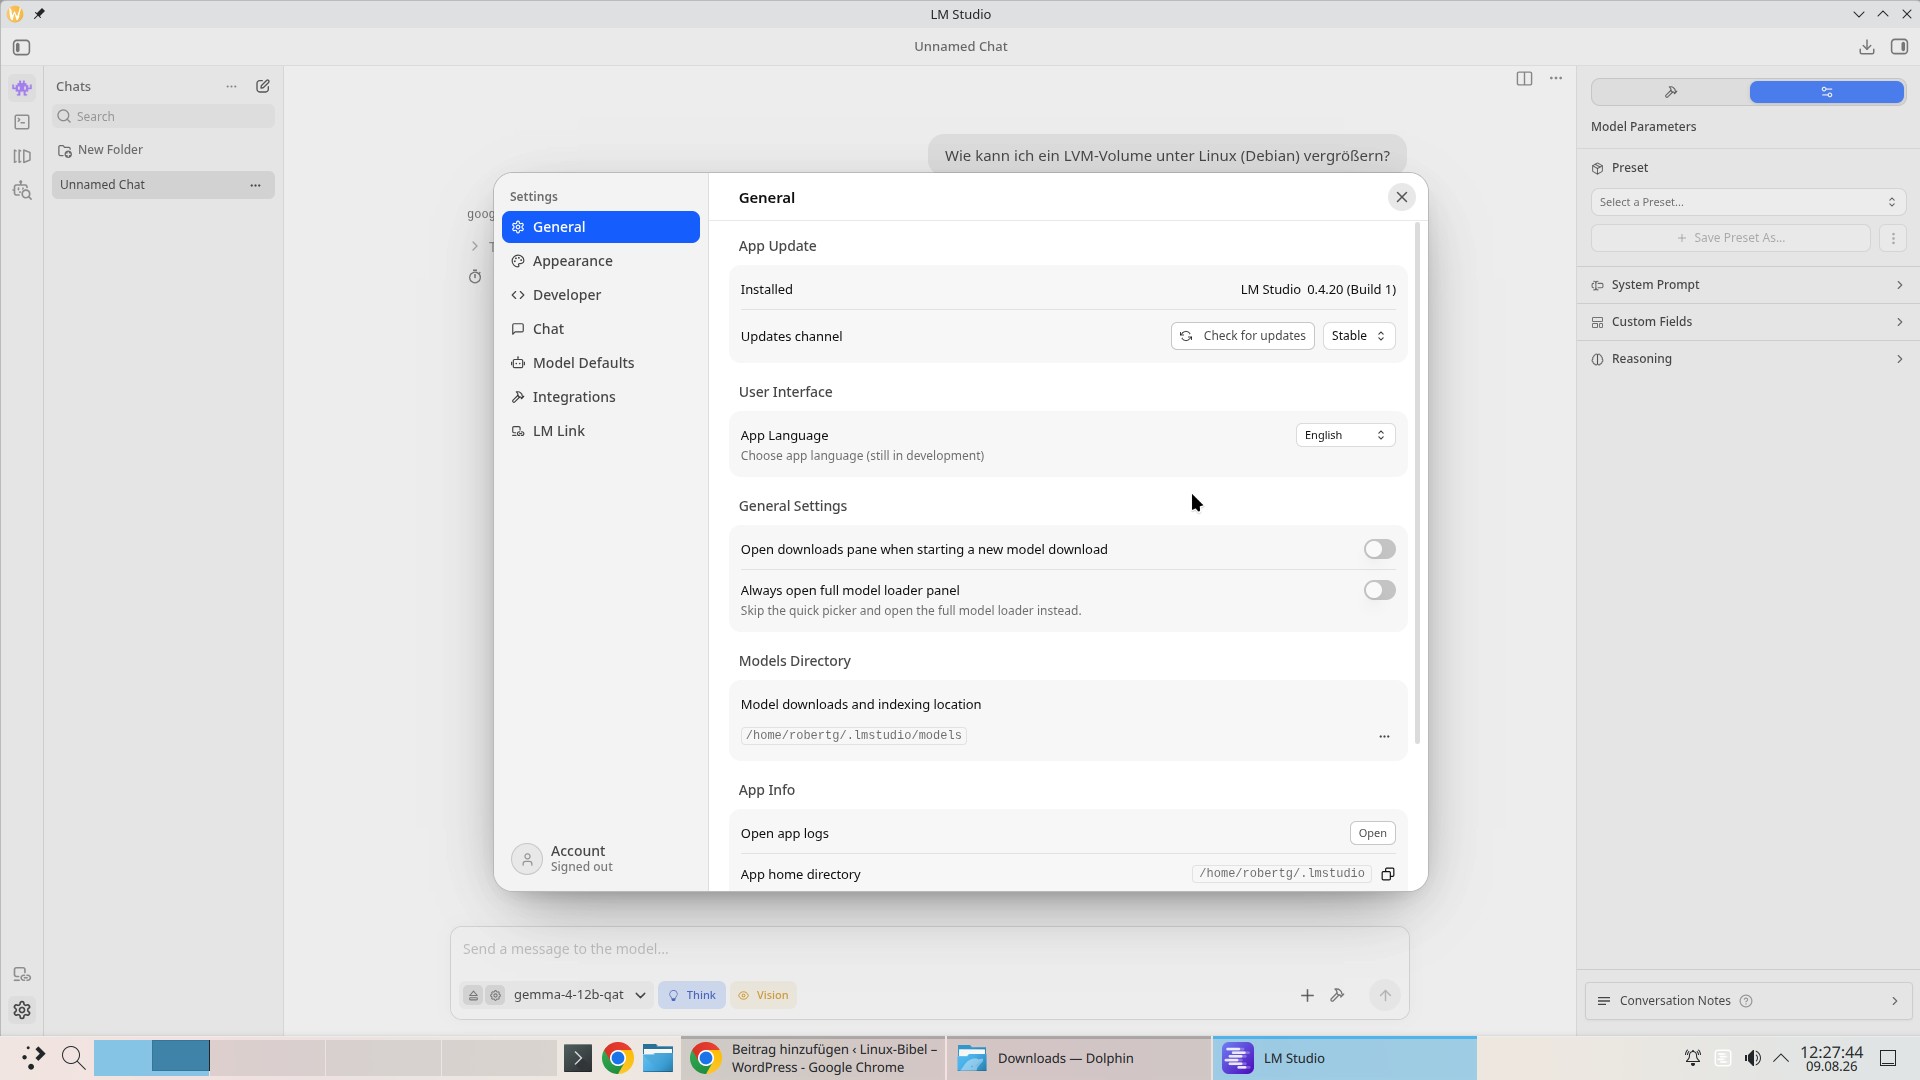The image size is (1920, 1080).
Task: Select General in Settings sidebar
Action: click(600, 227)
